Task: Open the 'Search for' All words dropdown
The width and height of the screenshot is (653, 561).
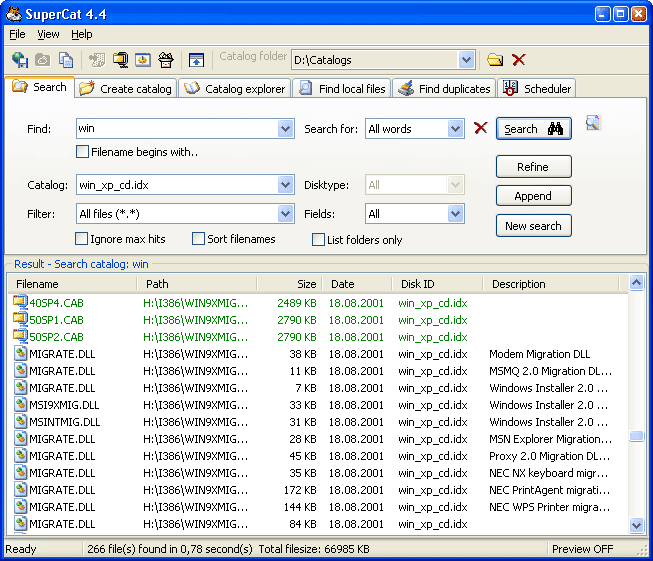Action: tap(456, 129)
